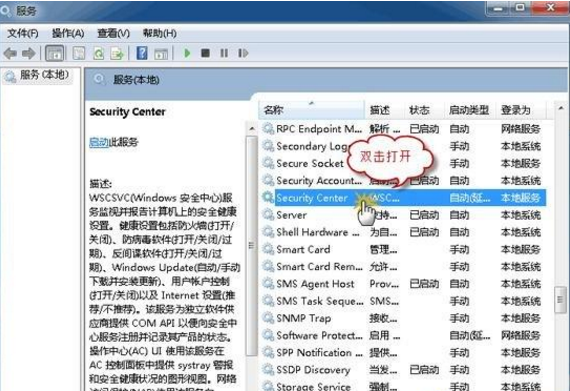
Task: Click the gear icon beside Smart Card
Action: tap(268, 249)
